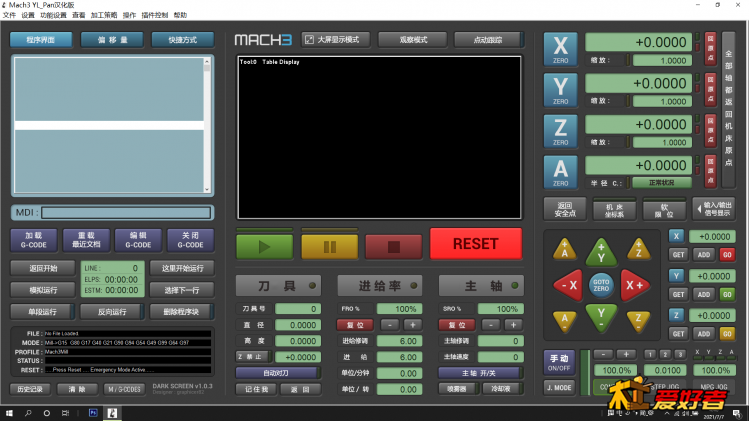
Task: Click red home button beside A DRO
Action: [x=710, y=172]
